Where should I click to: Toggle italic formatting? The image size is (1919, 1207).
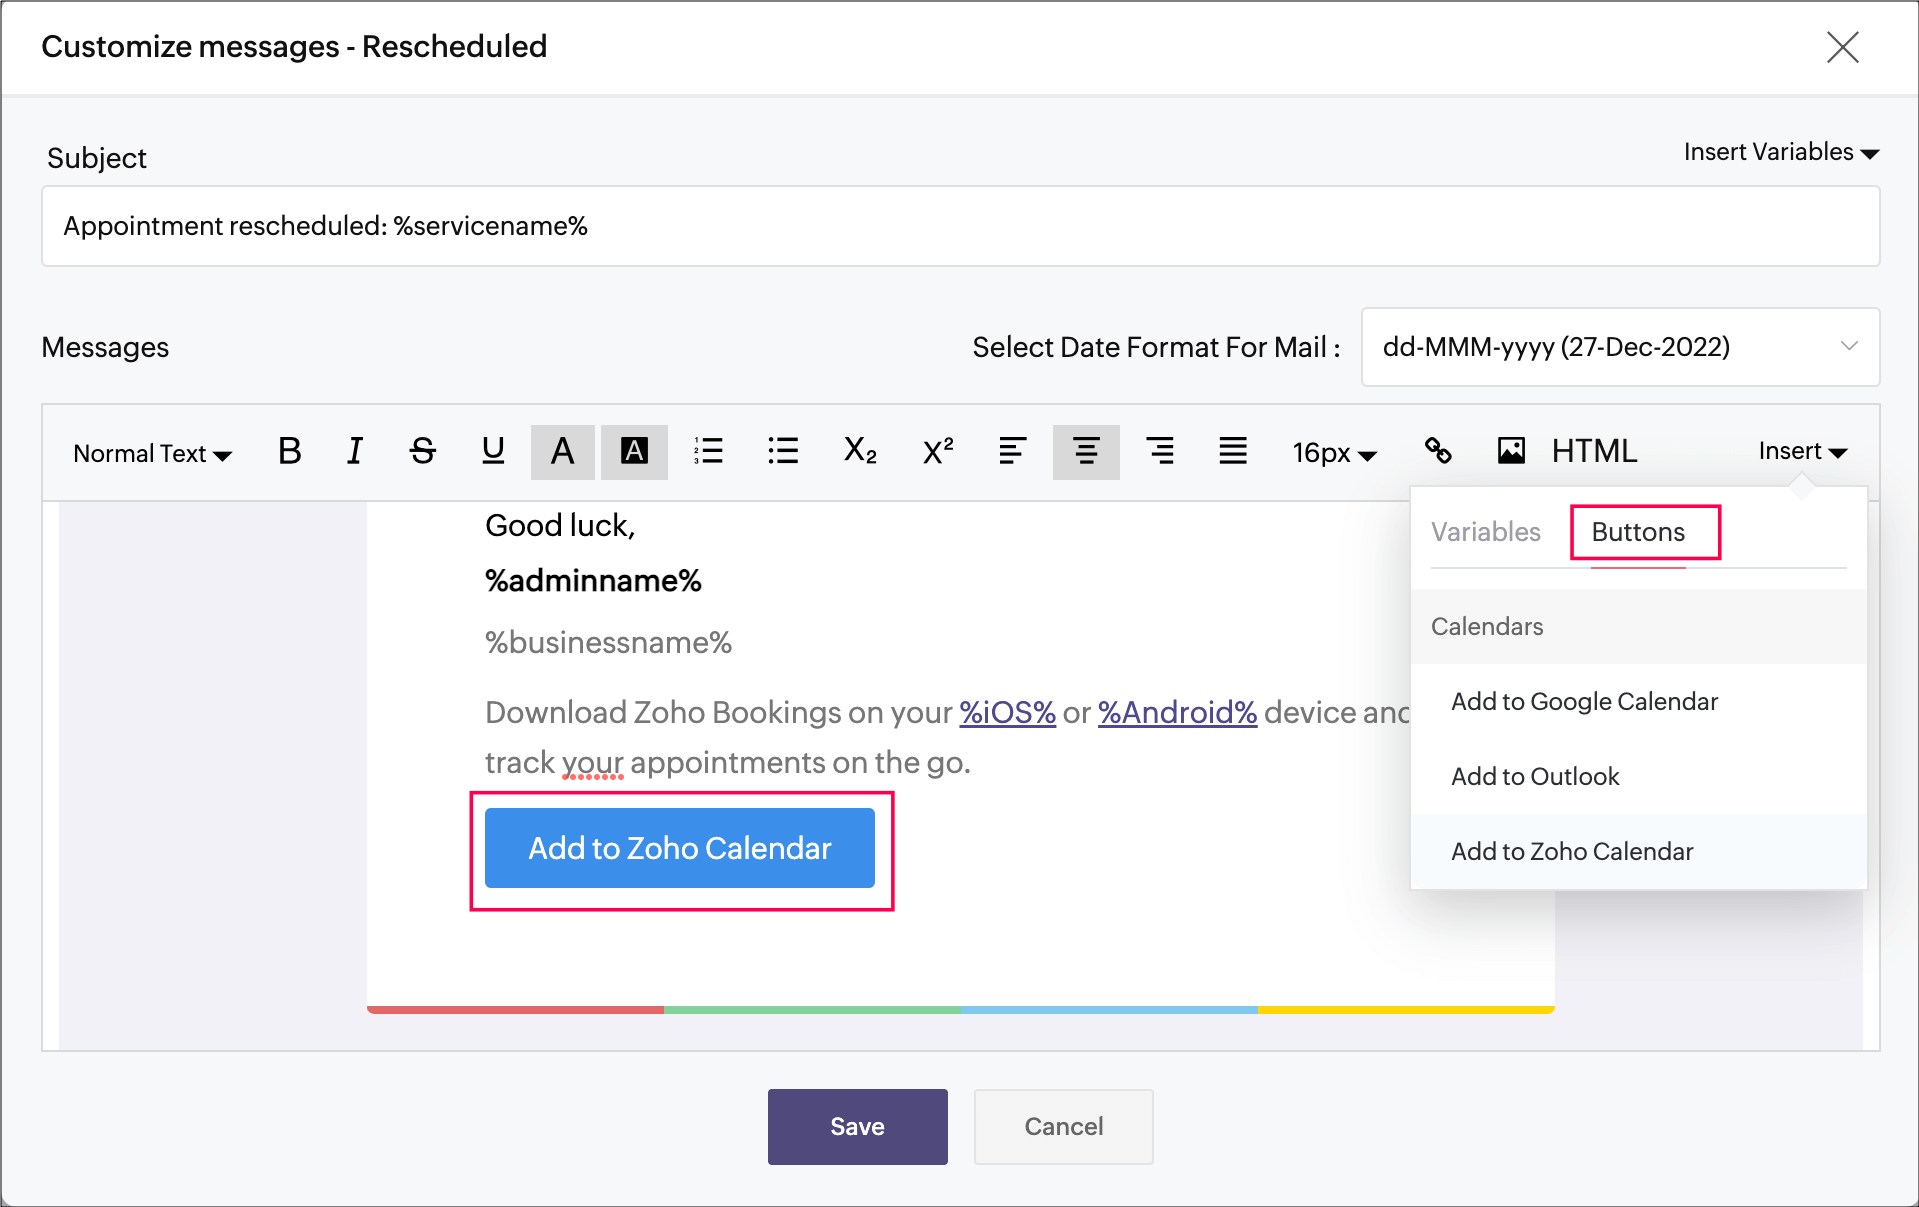[x=355, y=452]
